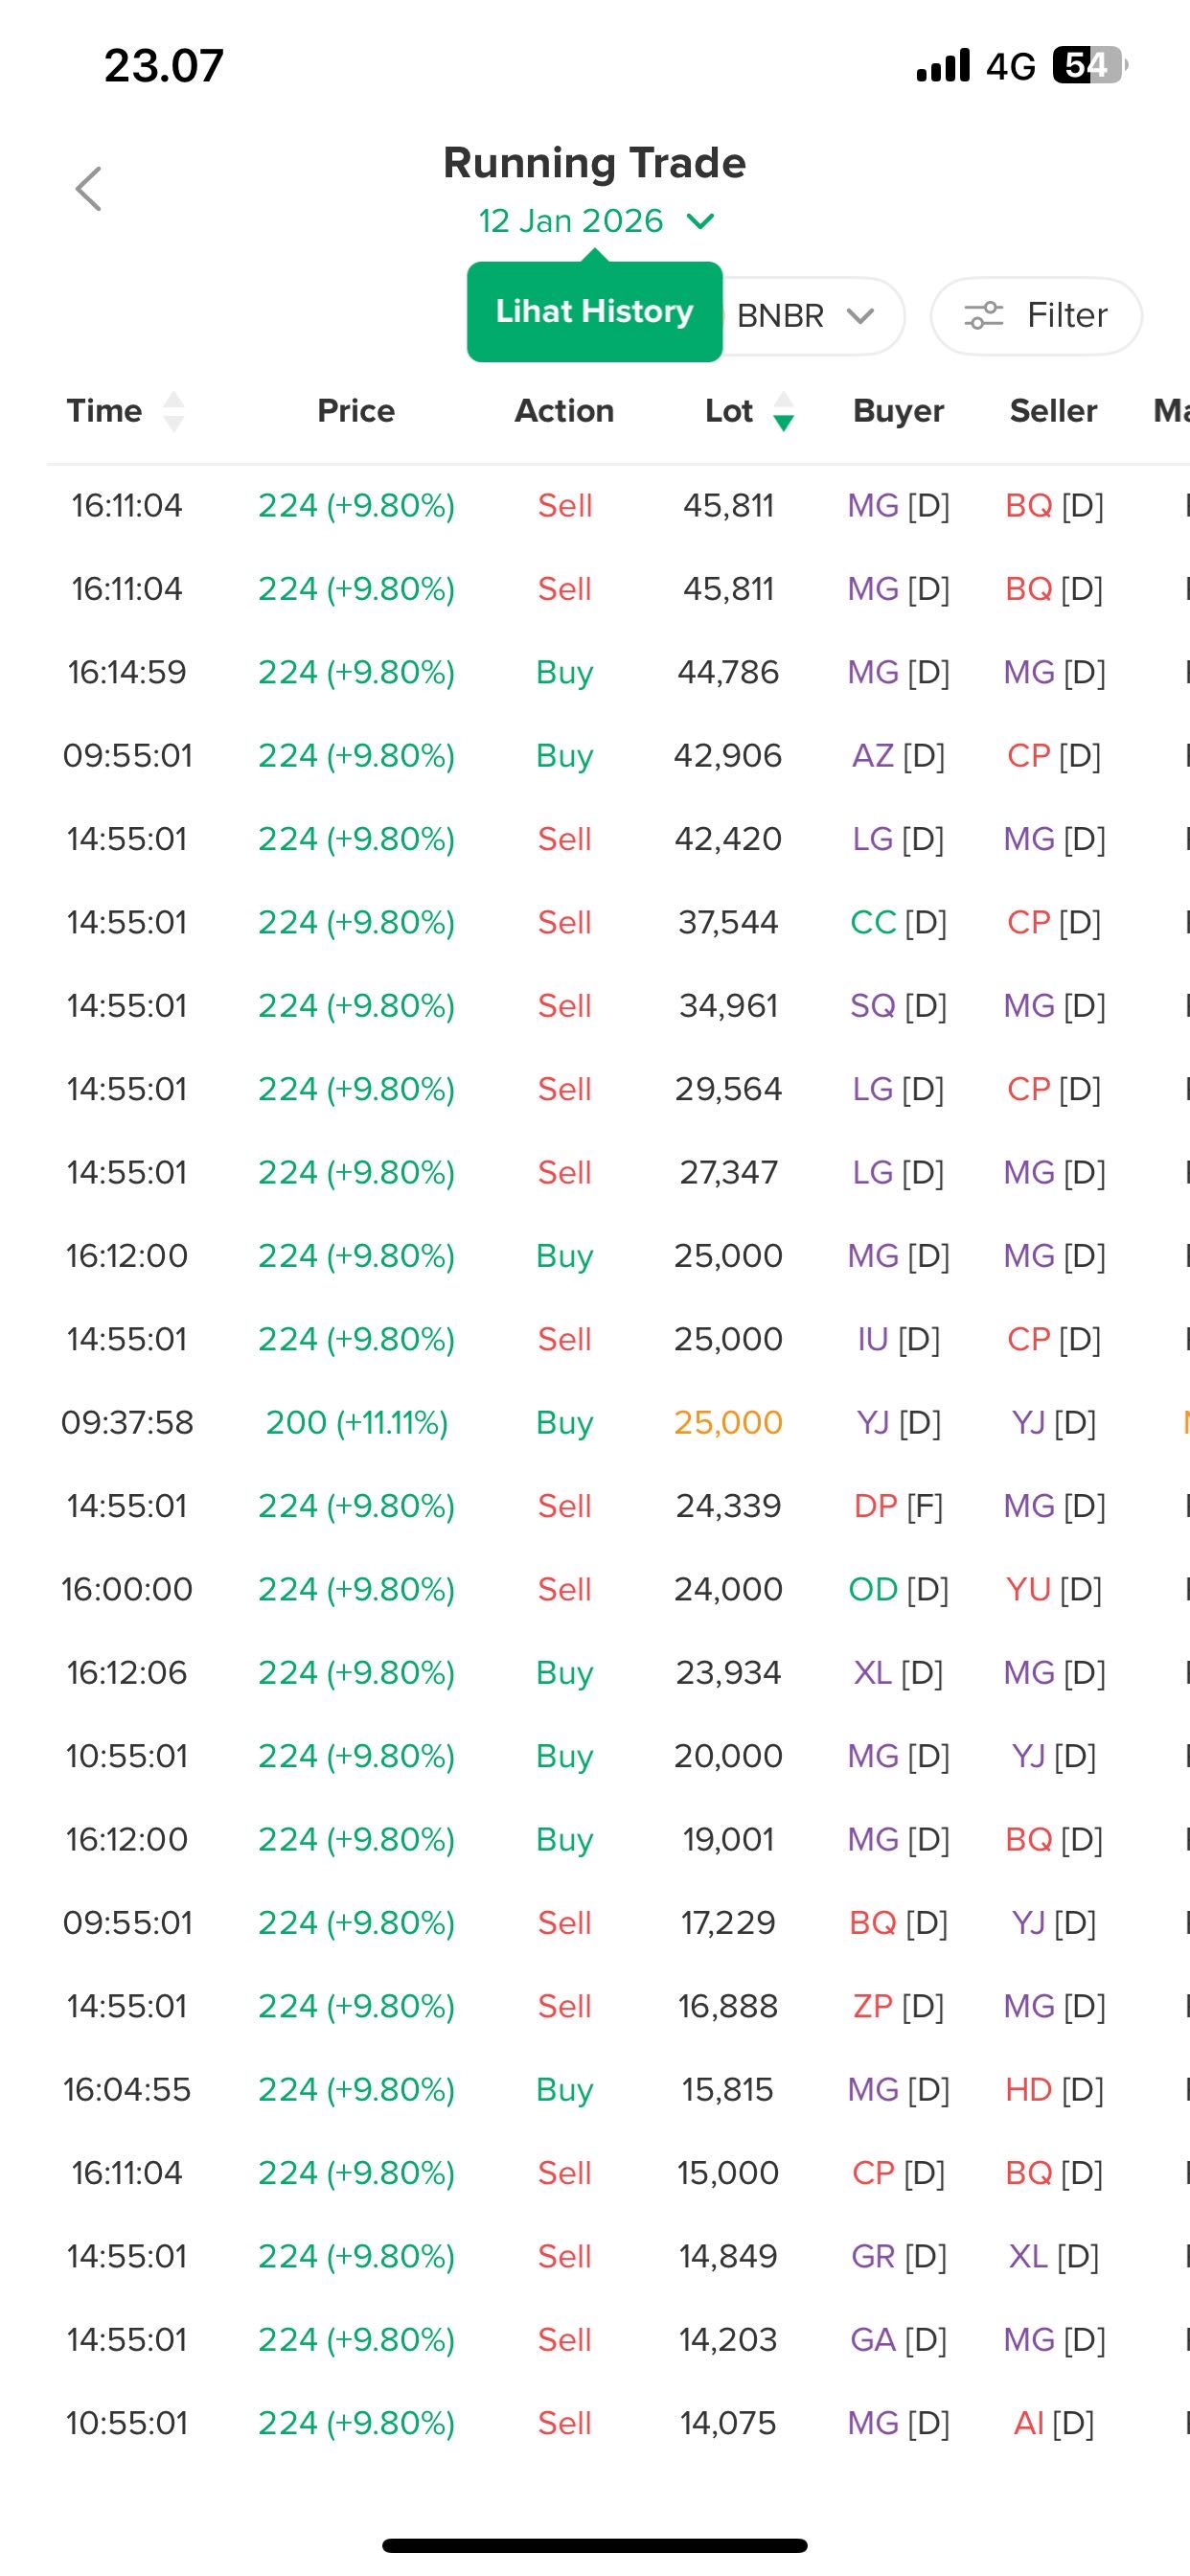Tap the home indicator bar at bottom

[x=594, y=2545]
